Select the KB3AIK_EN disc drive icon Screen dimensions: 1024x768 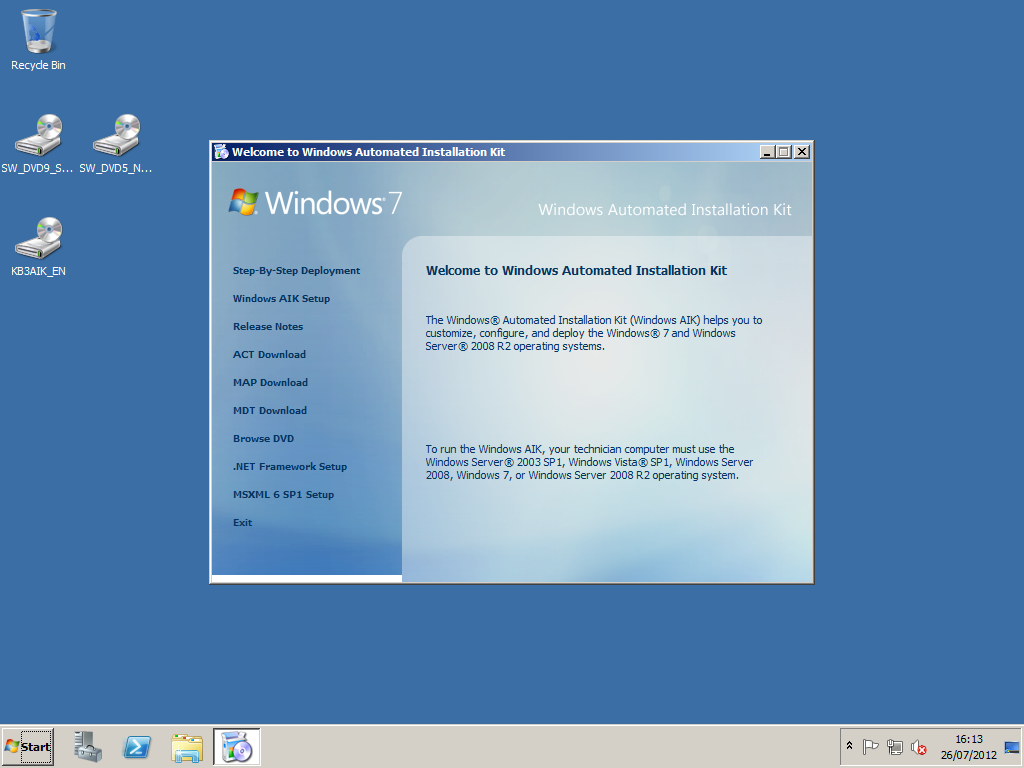tap(38, 247)
